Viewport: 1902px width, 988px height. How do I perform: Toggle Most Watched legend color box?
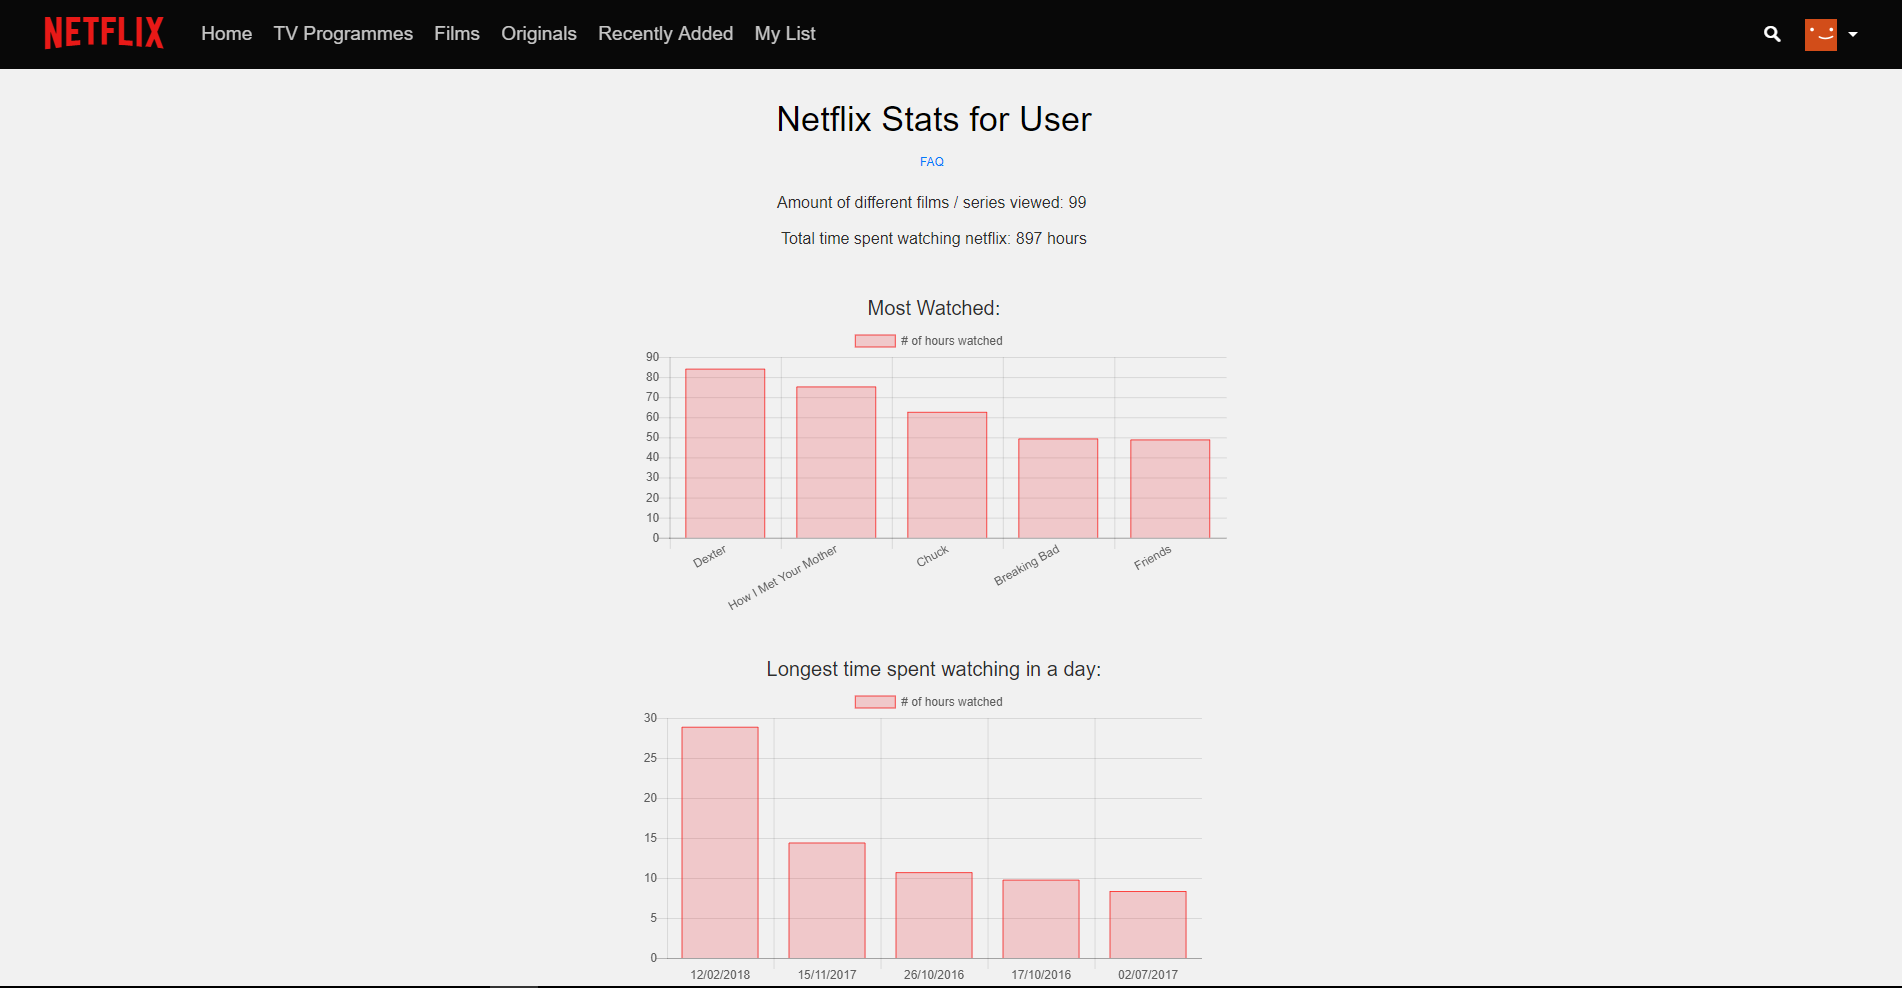coord(875,341)
